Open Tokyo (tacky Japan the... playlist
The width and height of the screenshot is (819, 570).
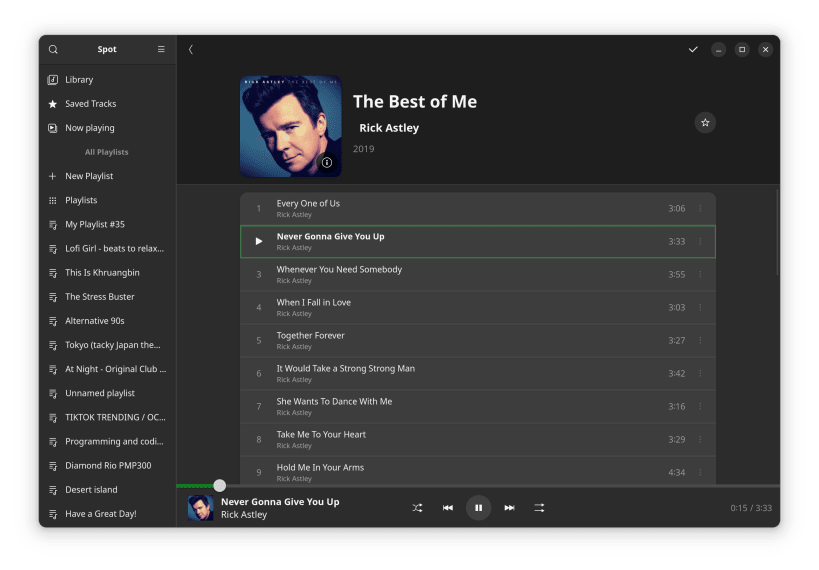107,345
